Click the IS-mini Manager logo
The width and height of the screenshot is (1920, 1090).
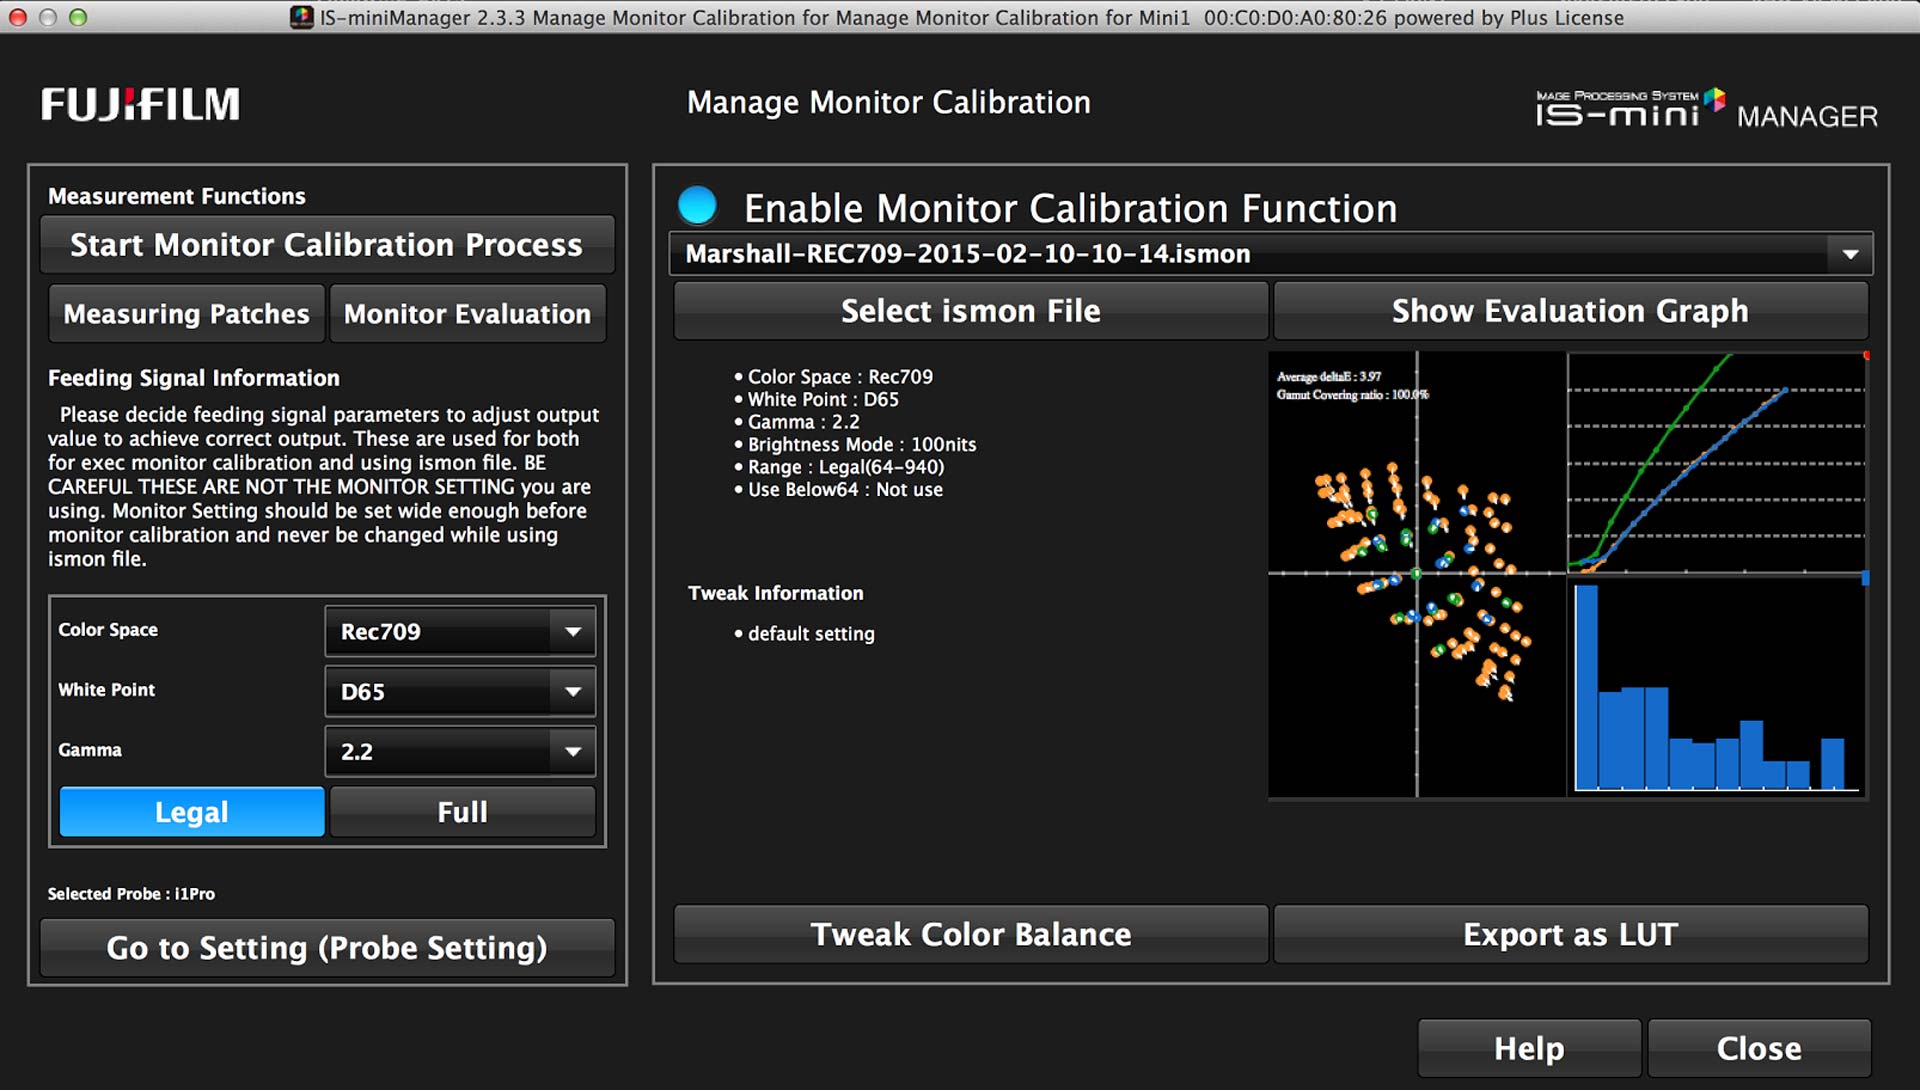pos(1706,108)
